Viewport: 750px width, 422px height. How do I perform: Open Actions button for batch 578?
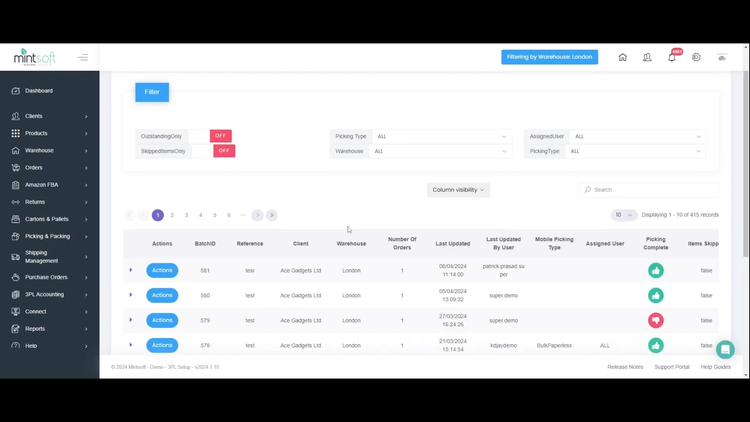(162, 345)
